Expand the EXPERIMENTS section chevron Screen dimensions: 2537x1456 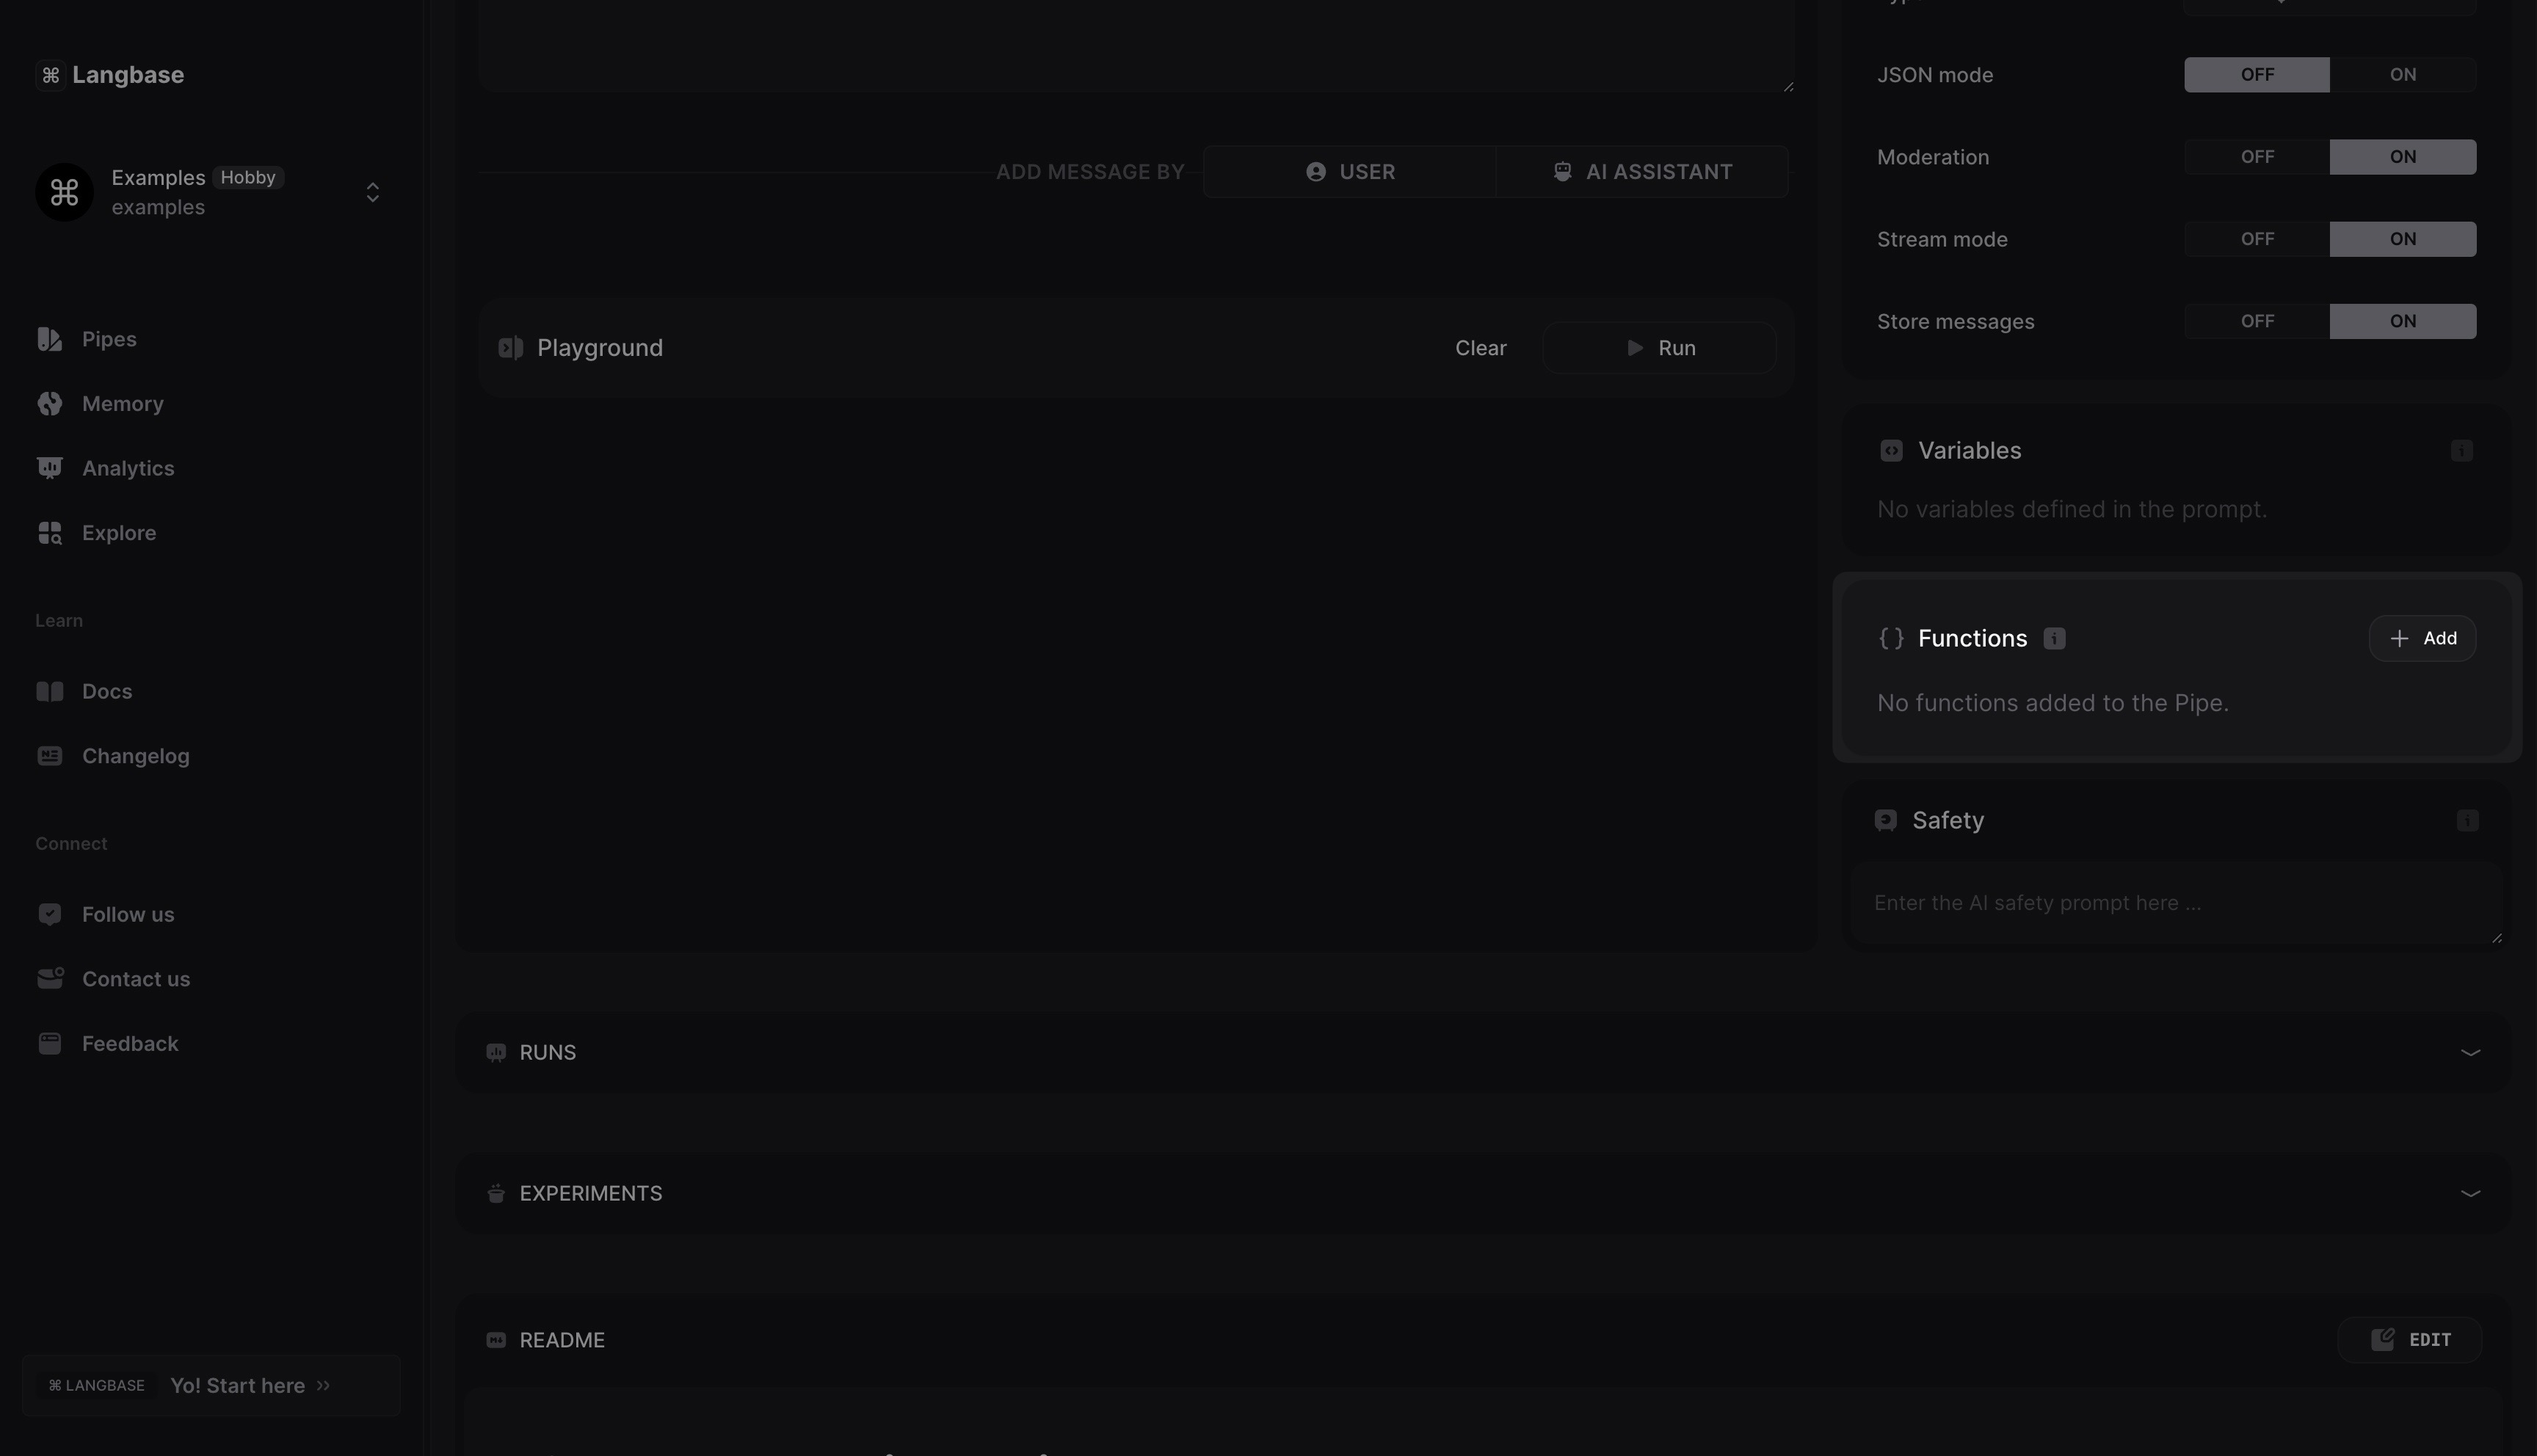[x=2469, y=1193]
